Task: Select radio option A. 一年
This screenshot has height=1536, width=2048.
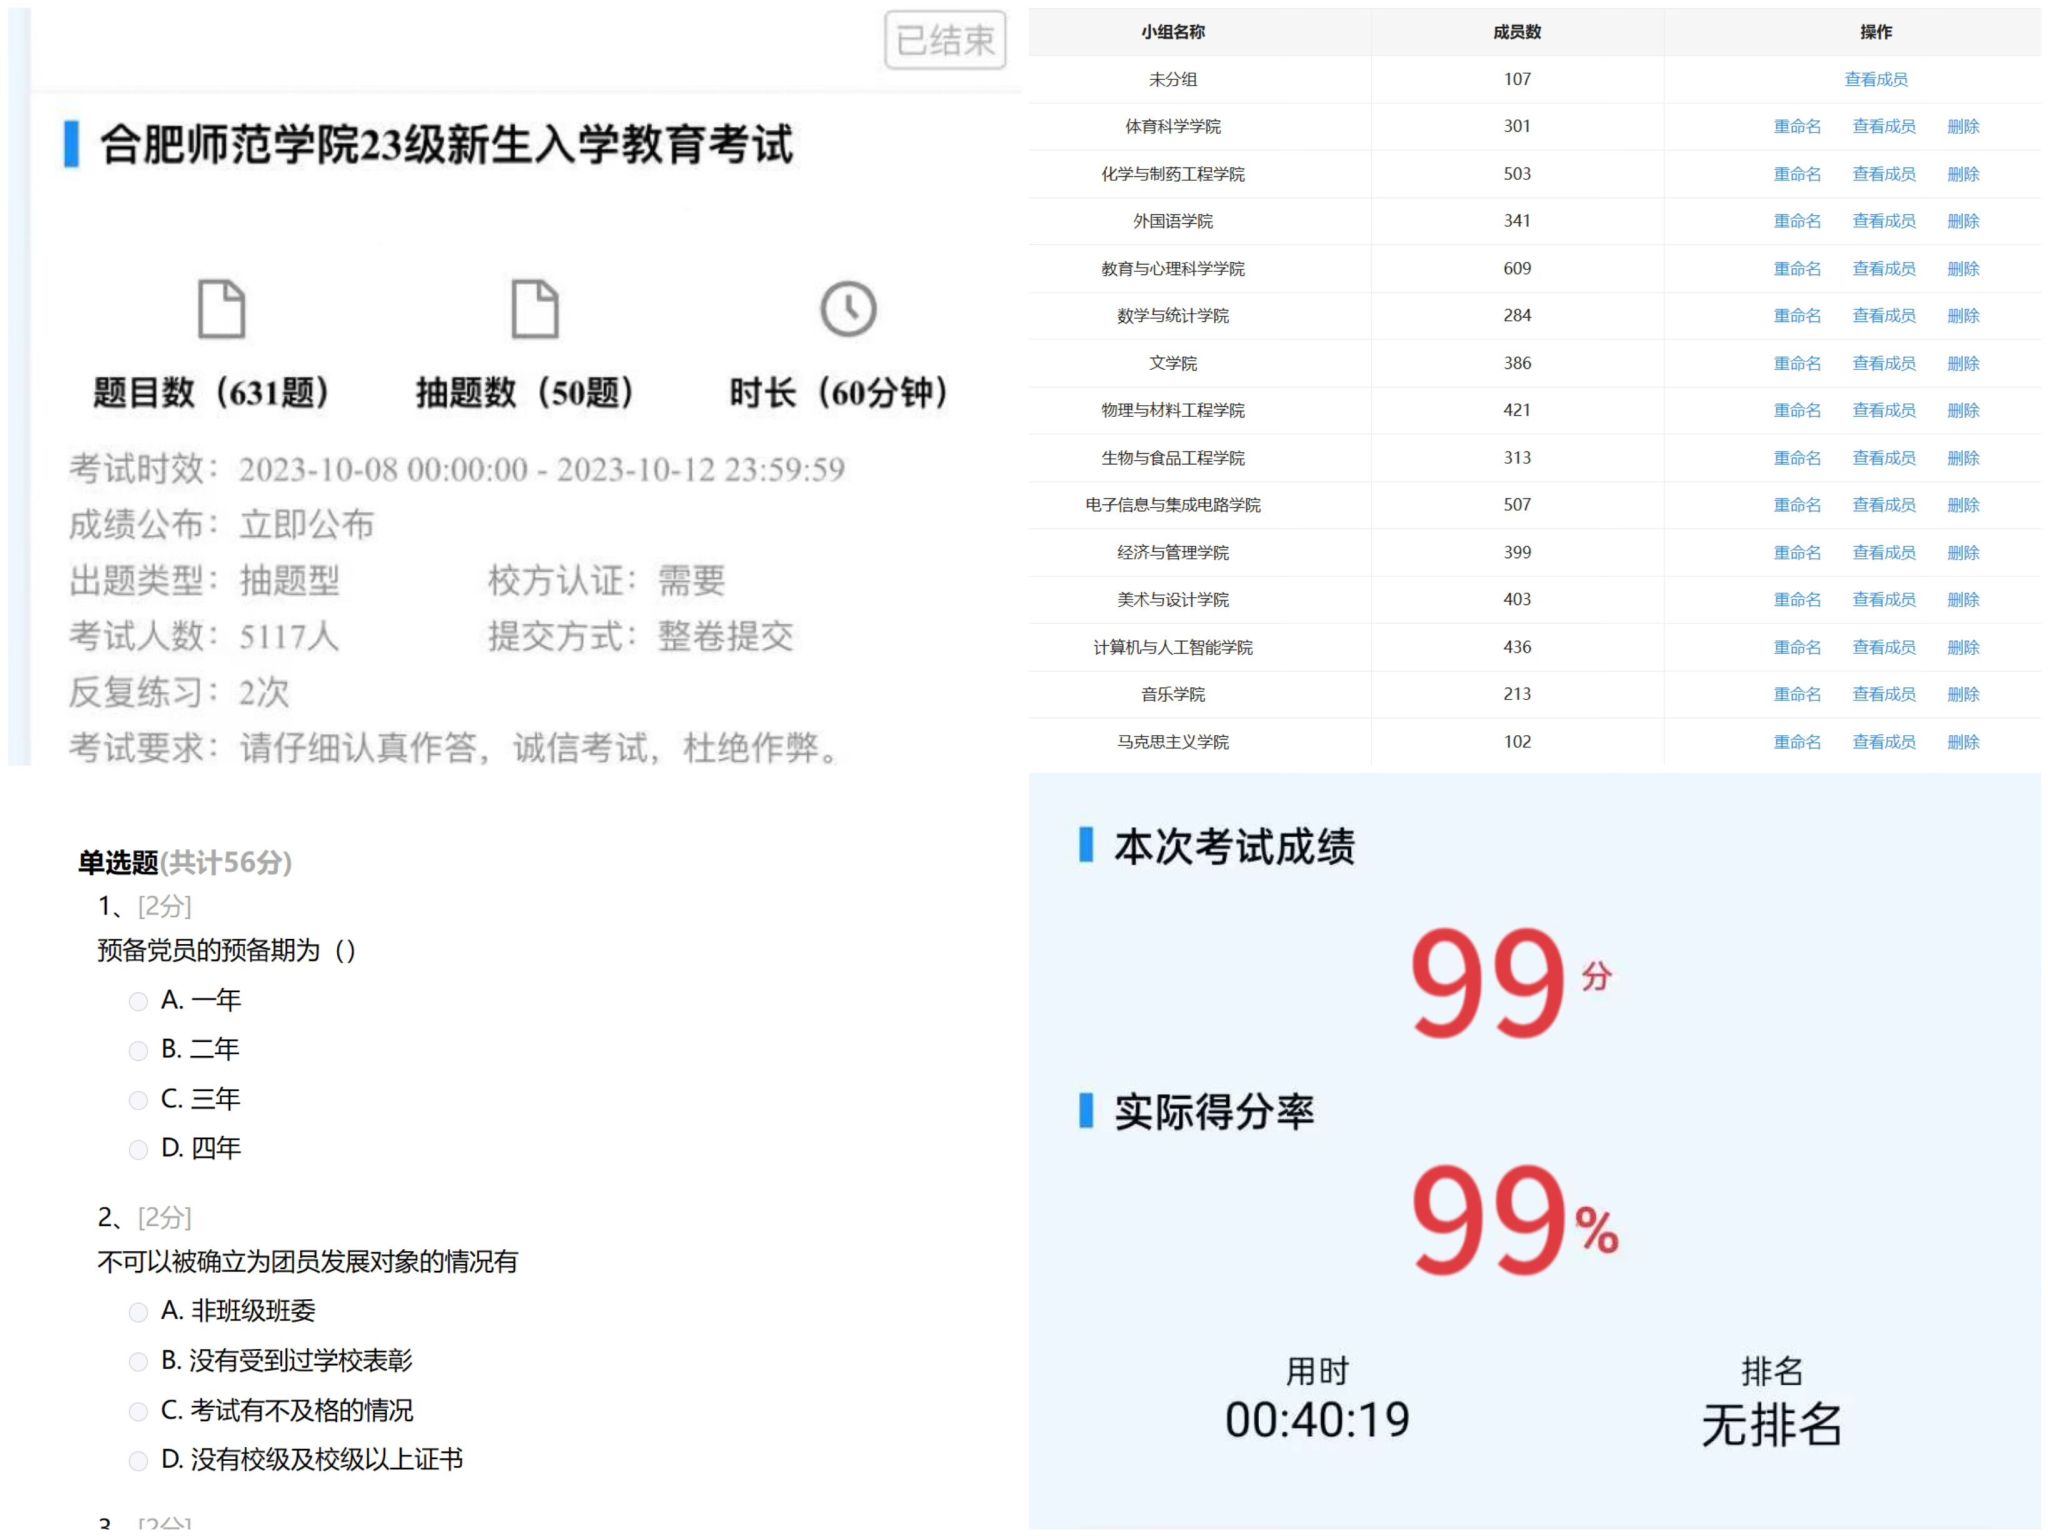Action: 138,1001
